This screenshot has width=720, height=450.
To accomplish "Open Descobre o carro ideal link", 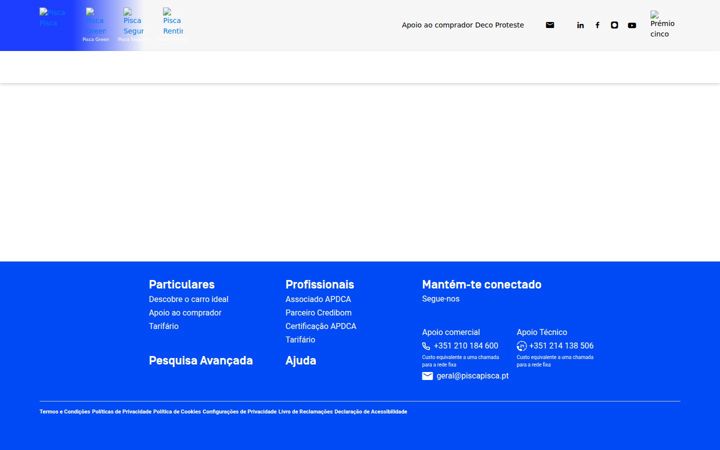I will pyautogui.click(x=188, y=299).
